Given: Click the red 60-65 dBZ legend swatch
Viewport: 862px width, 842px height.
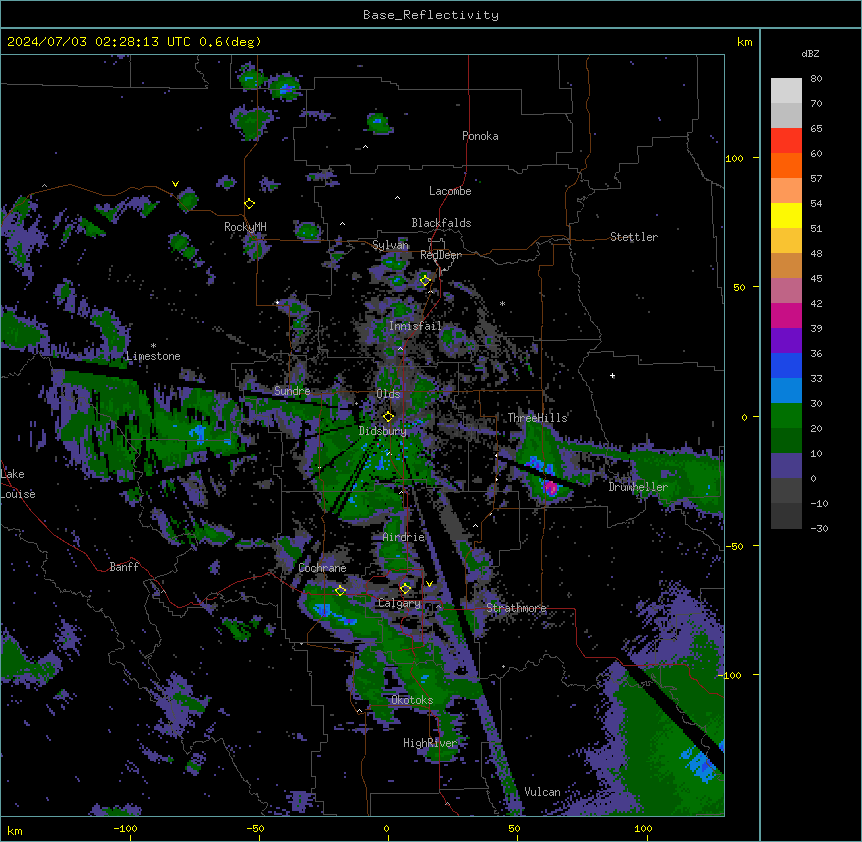Looking at the screenshot, I should 786,141.
